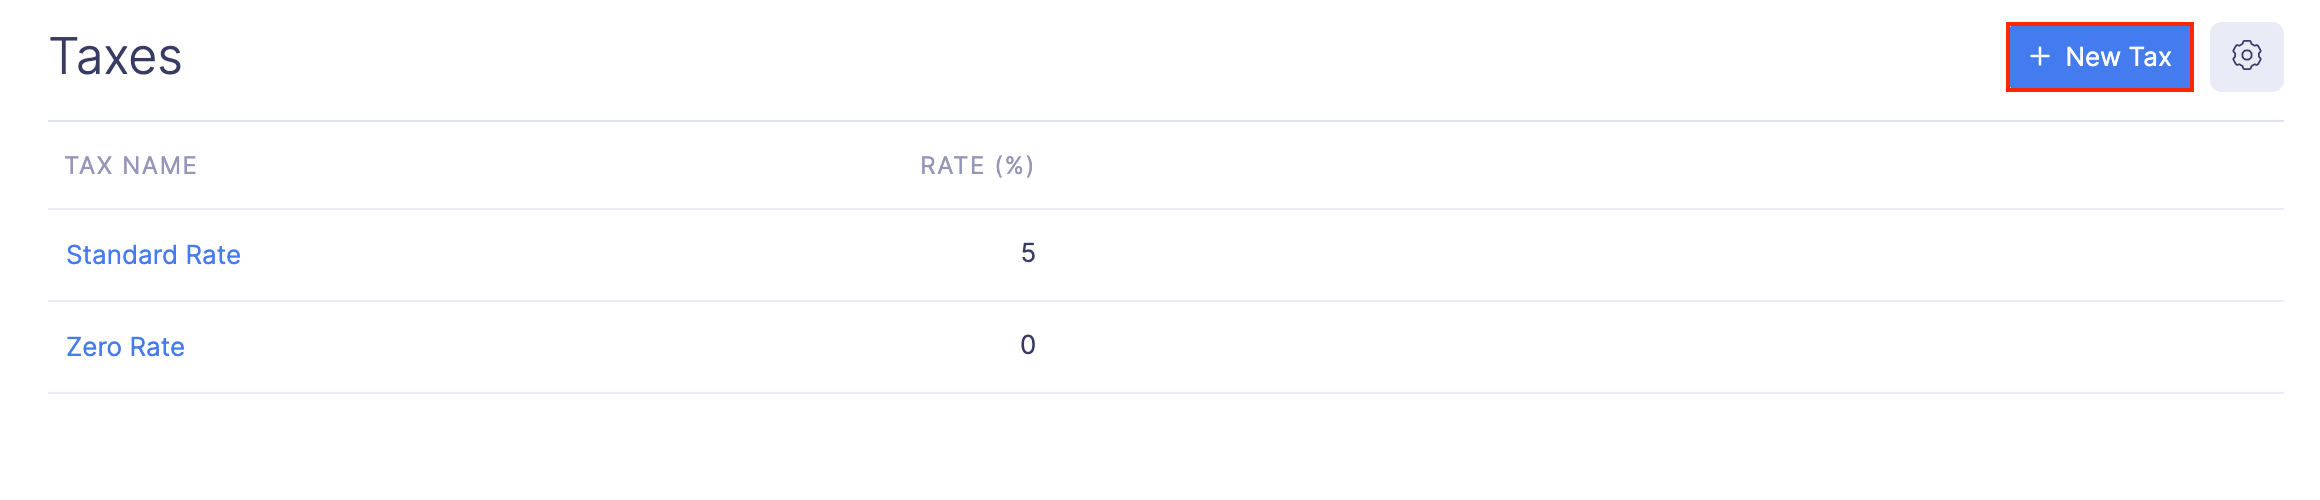Screen dimensions: 2320x500
Task: Click the blank area of the header row
Action: pyautogui.click(x=1600, y=165)
